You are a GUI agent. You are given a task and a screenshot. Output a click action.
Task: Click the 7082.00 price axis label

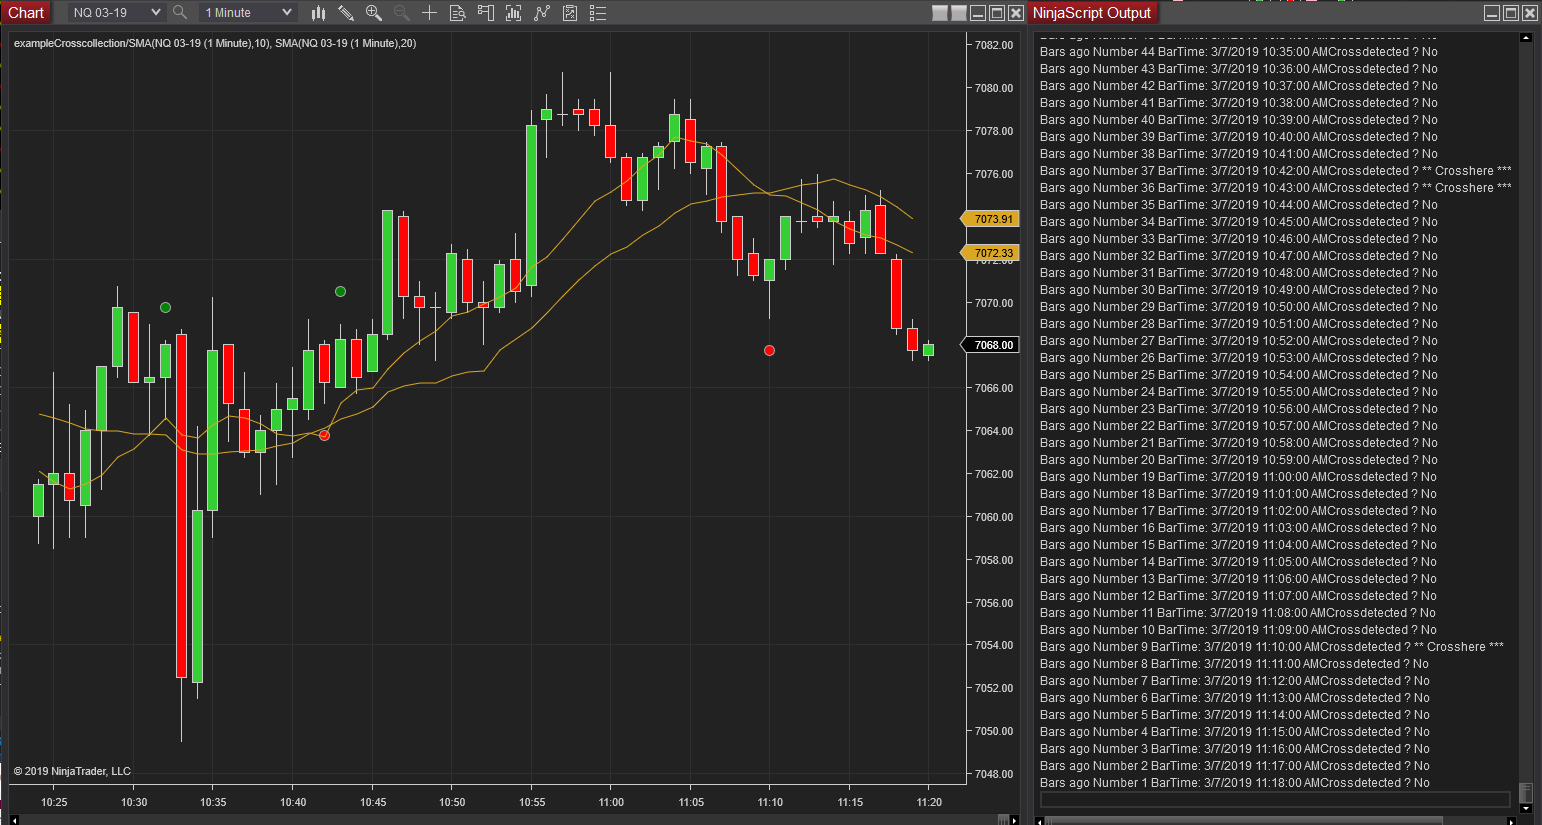pyautogui.click(x=994, y=45)
